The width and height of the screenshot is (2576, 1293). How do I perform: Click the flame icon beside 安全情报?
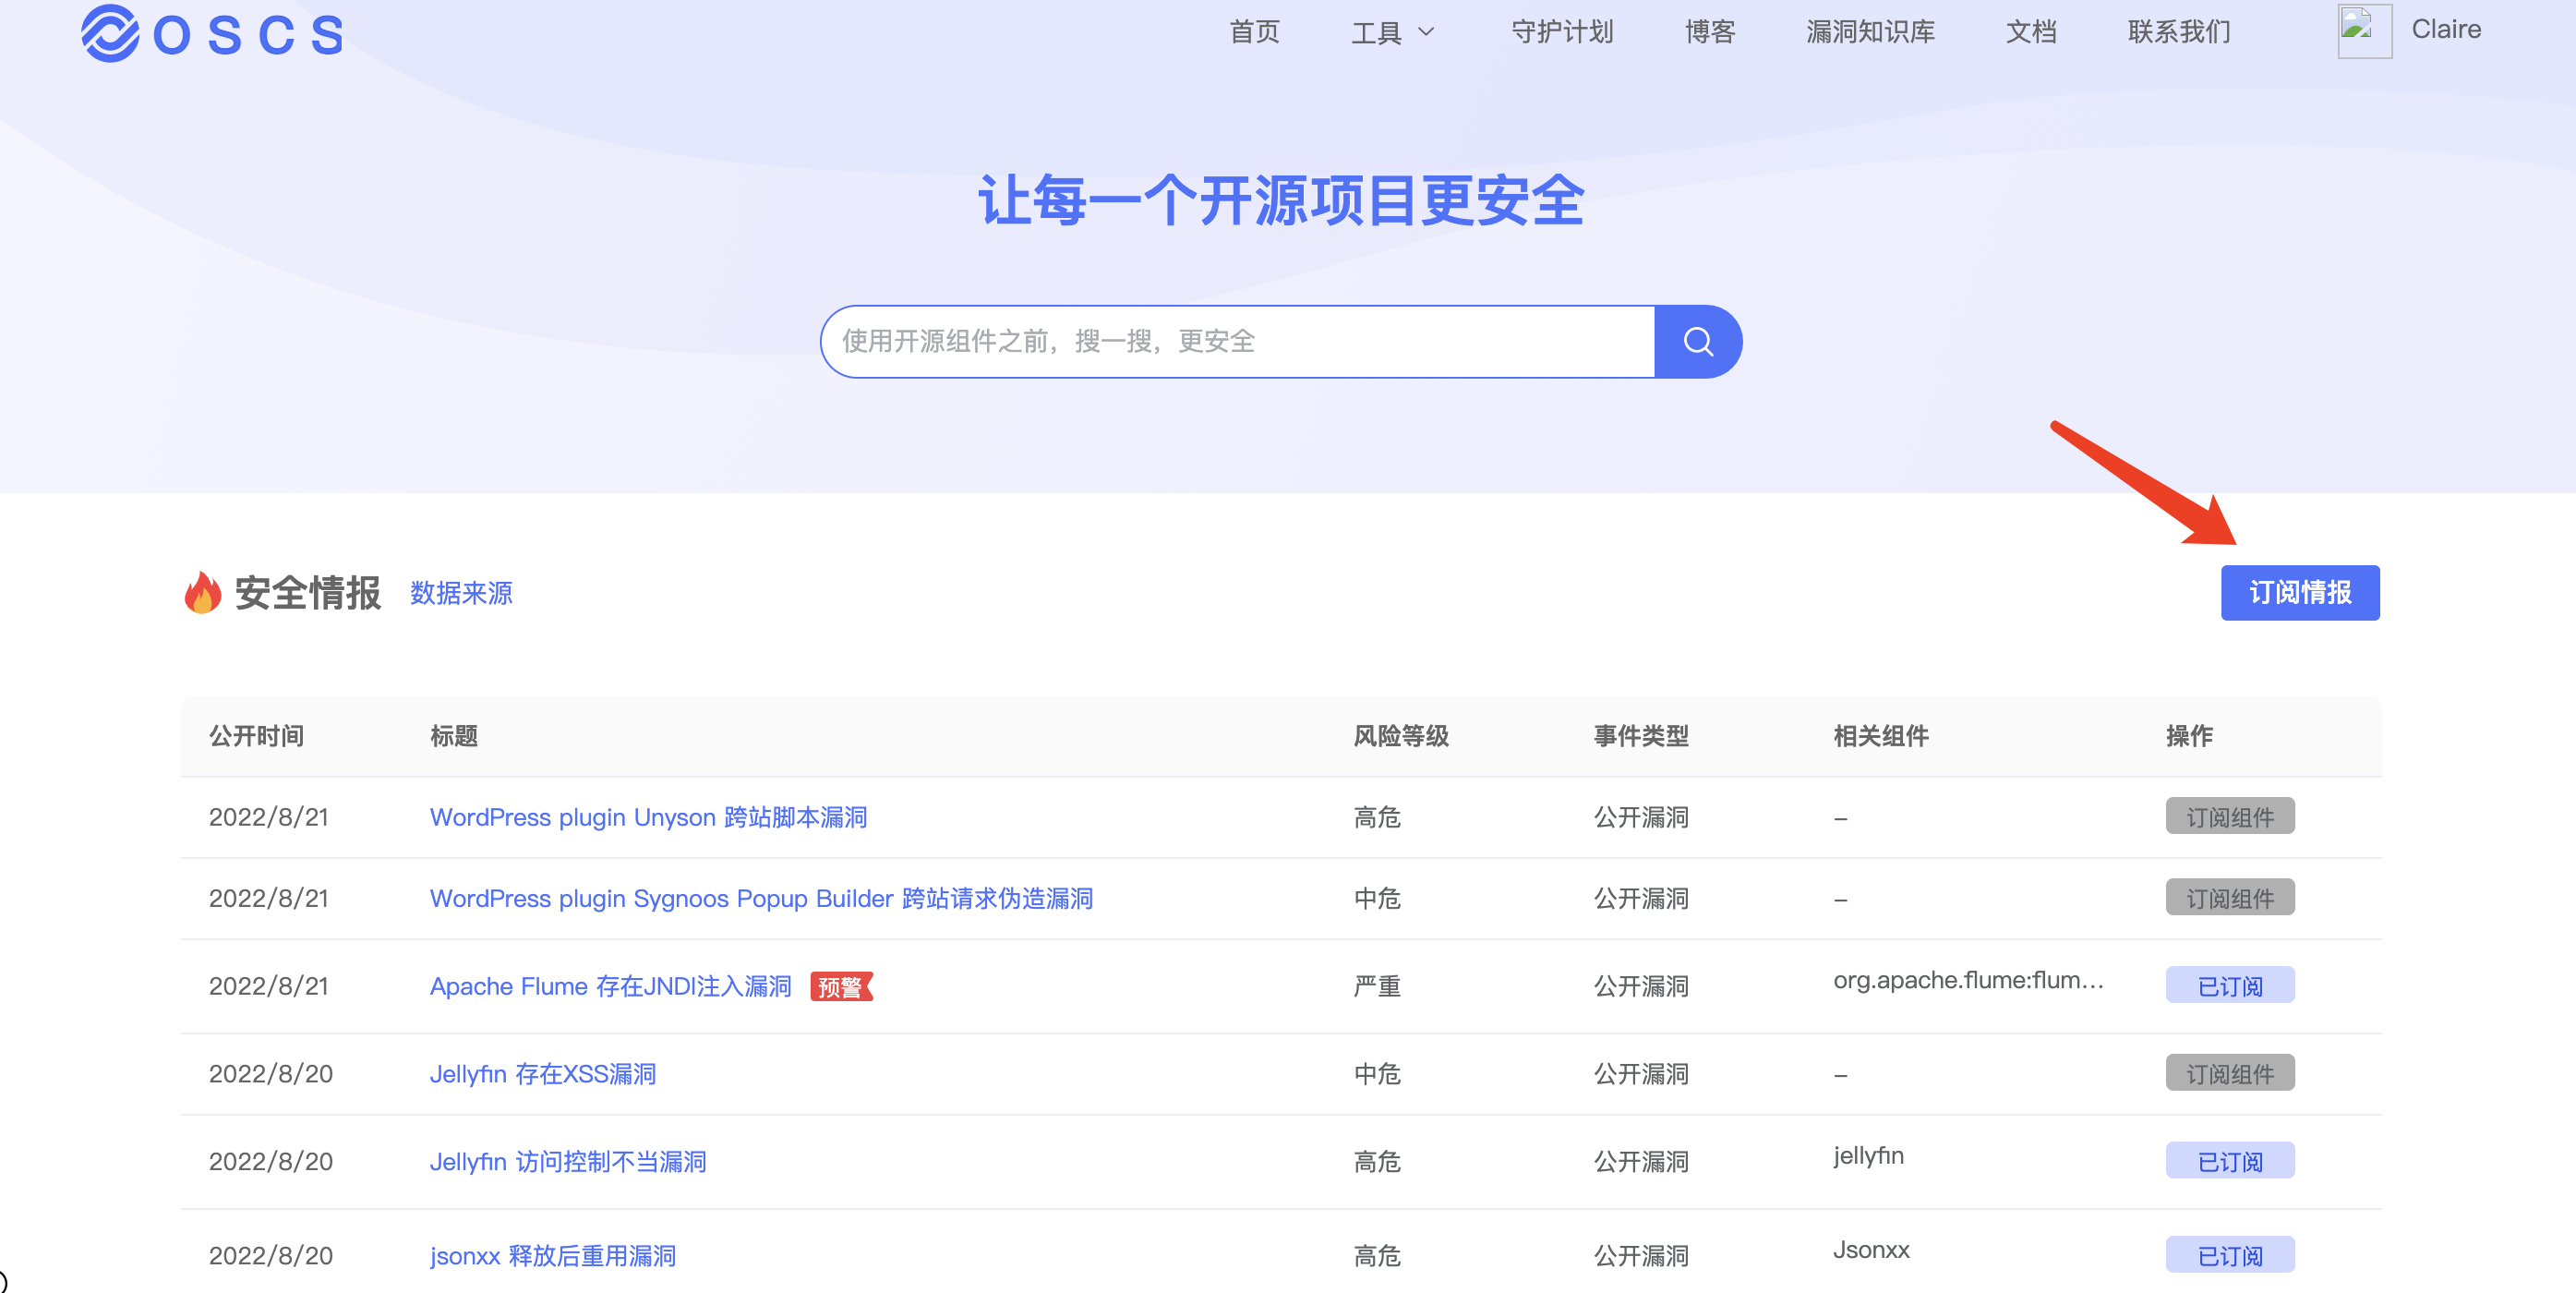(202, 593)
